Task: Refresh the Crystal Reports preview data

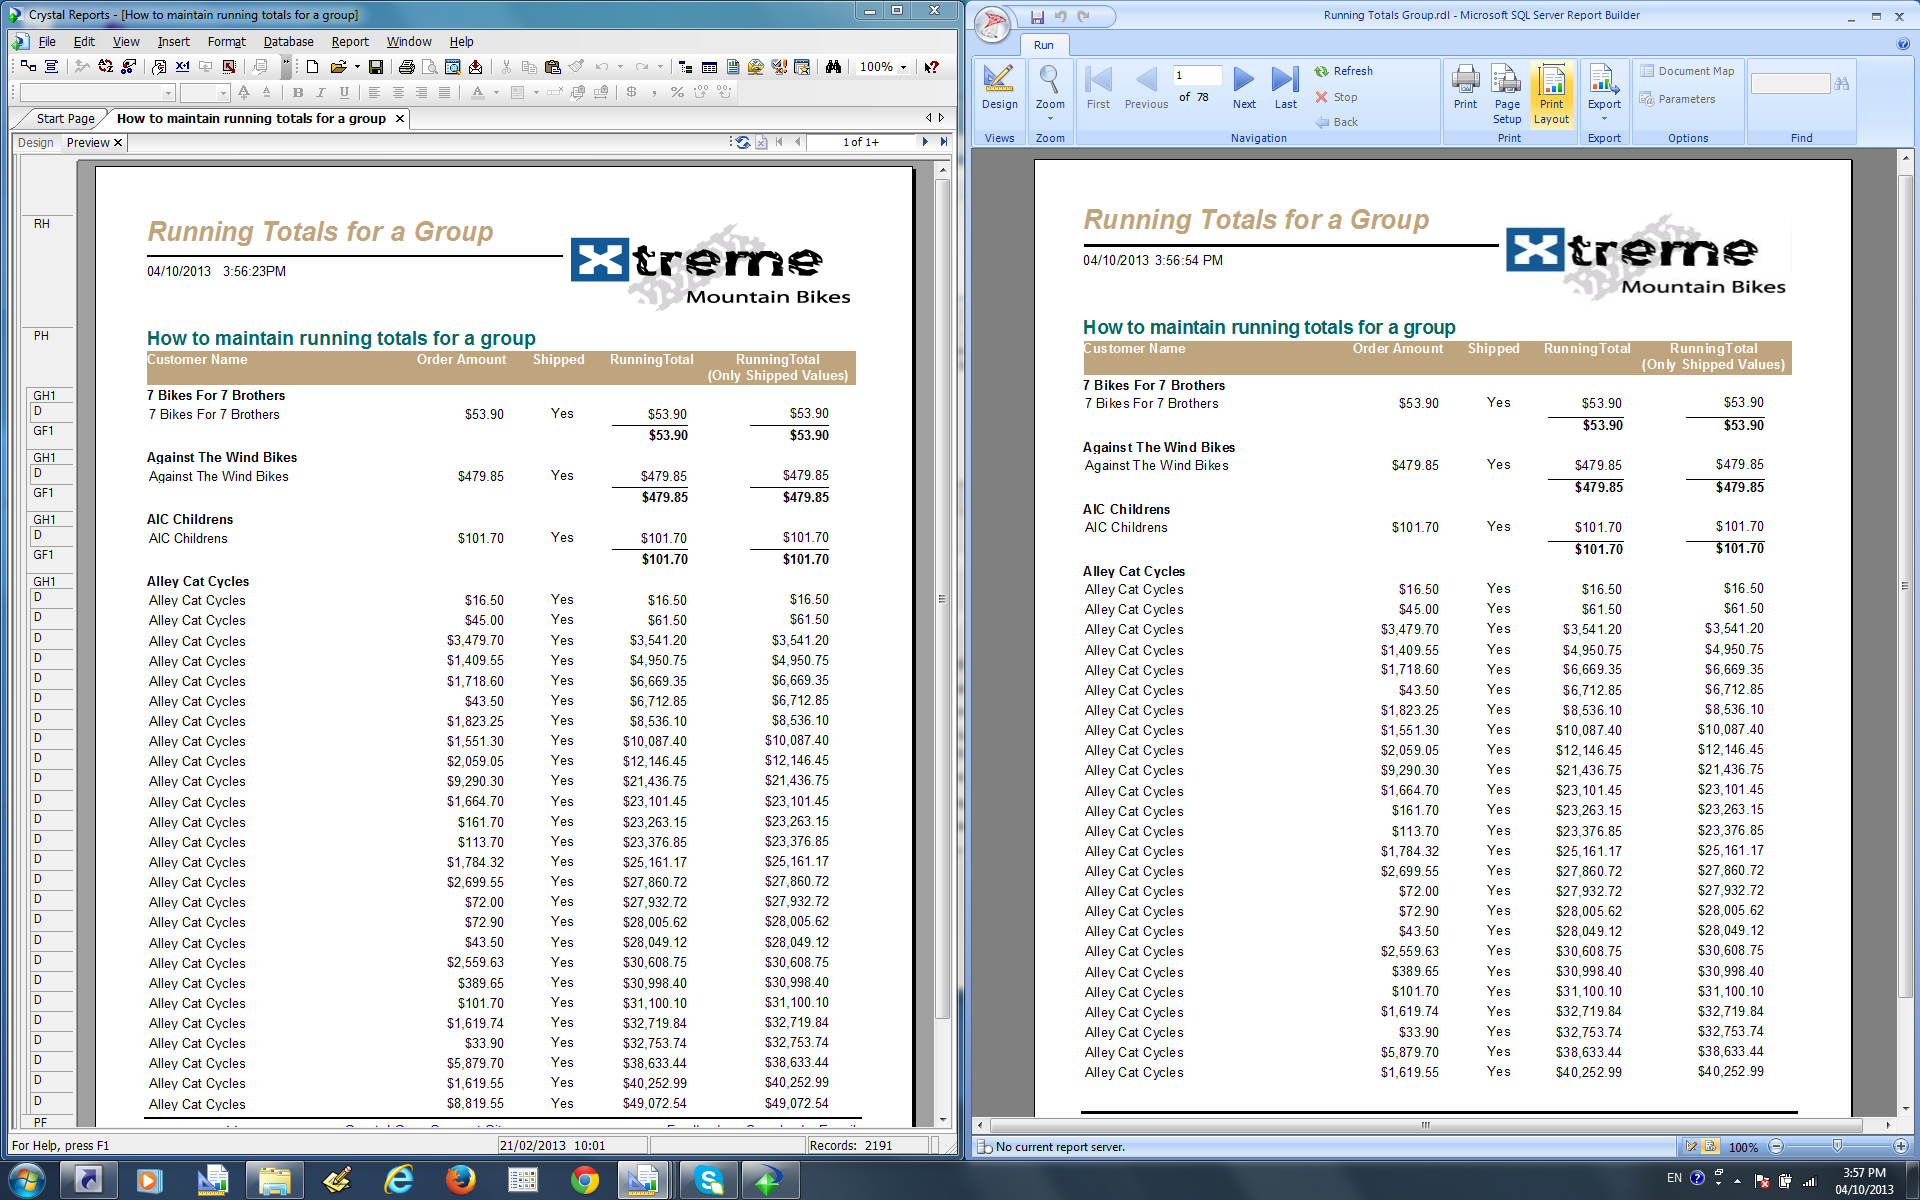Action: 743,142
